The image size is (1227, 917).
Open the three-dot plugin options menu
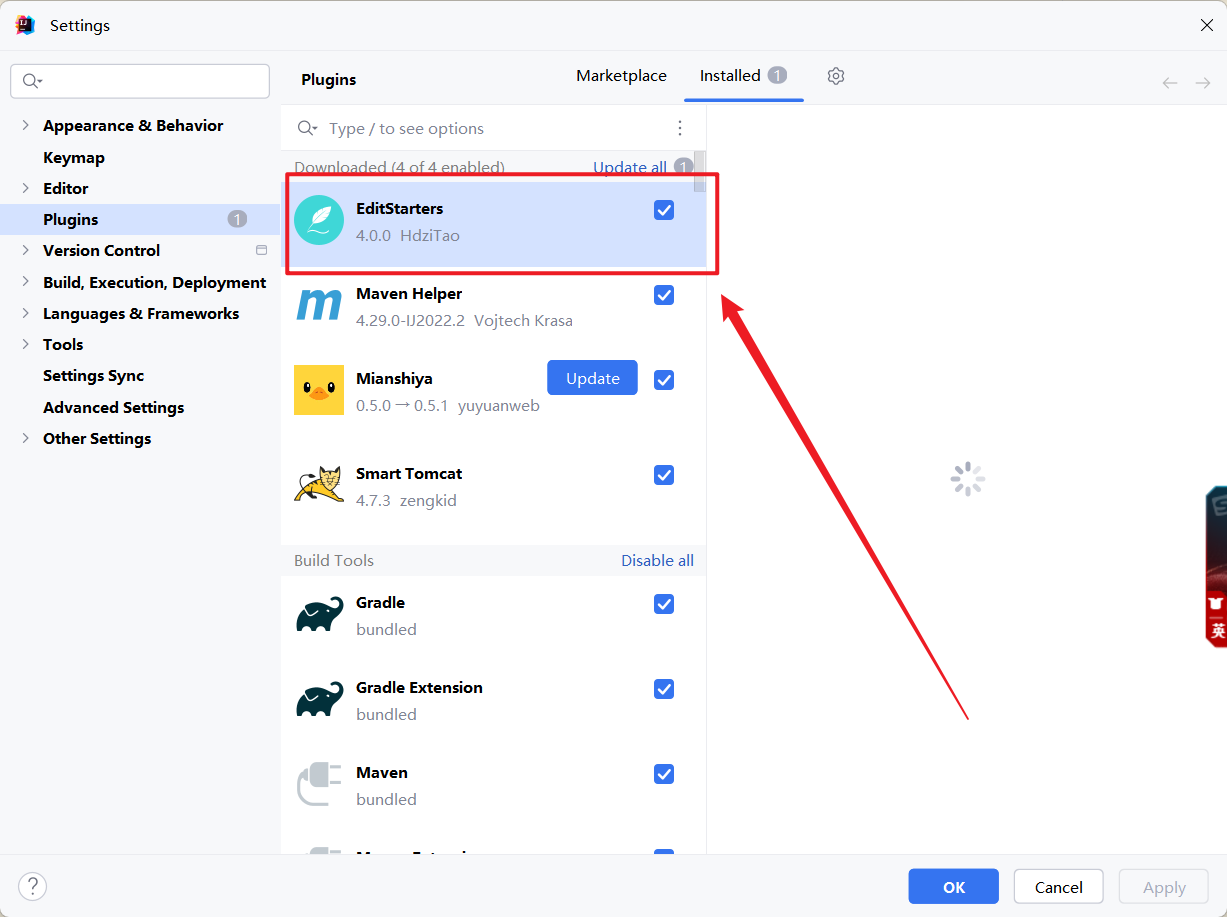tap(680, 128)
